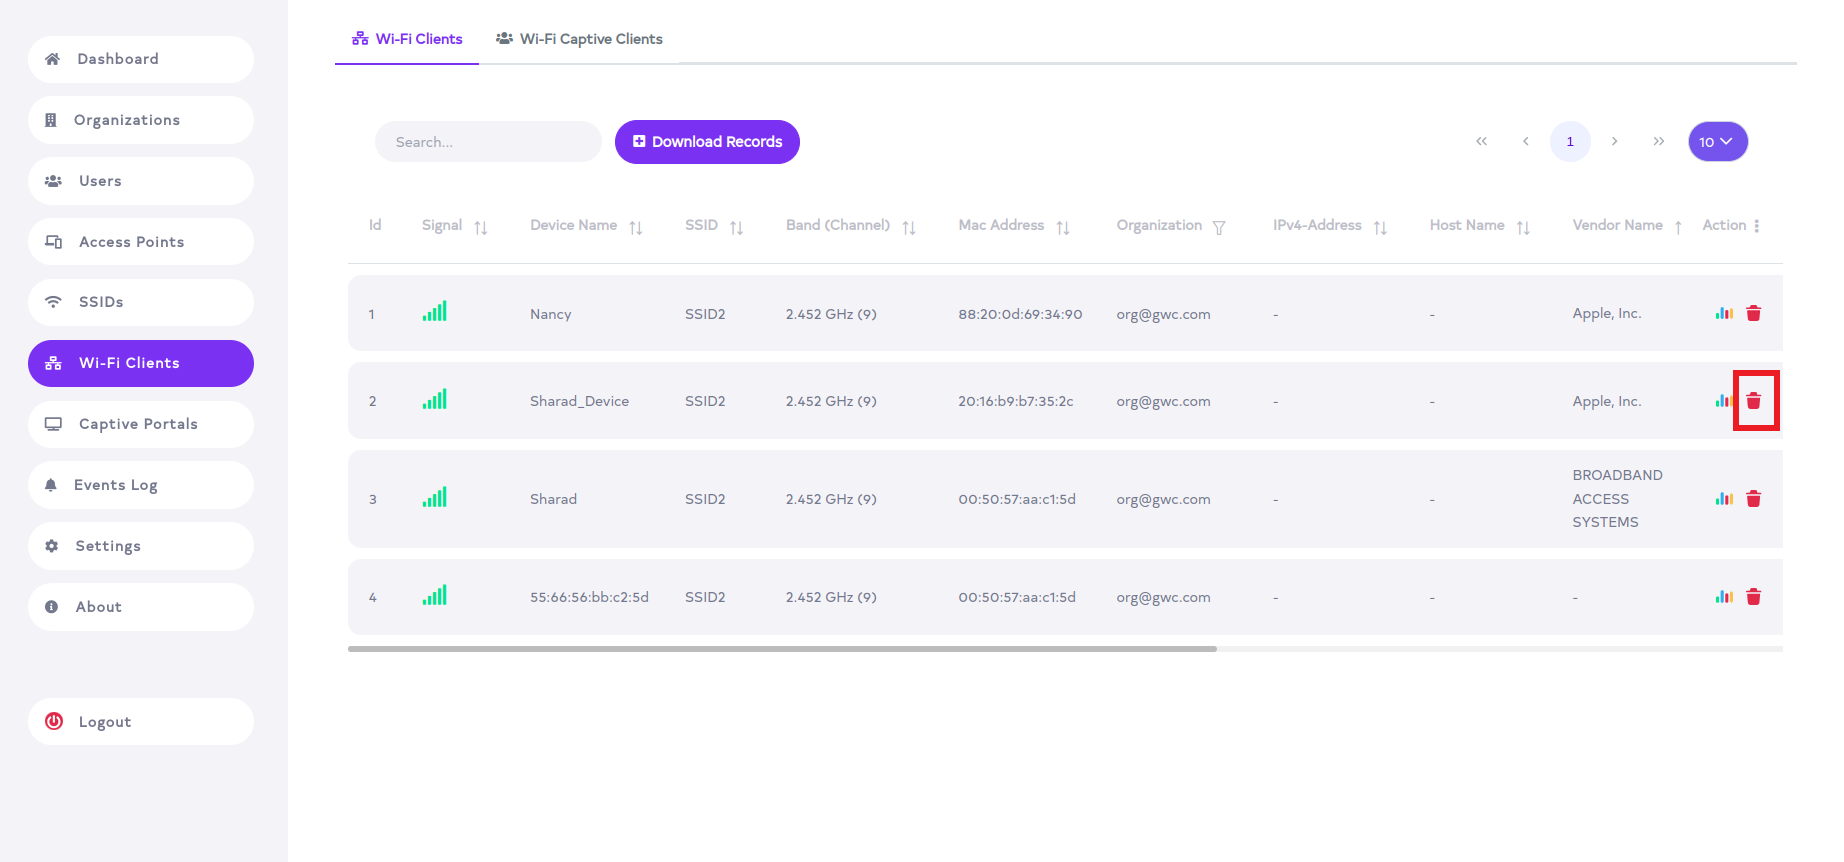
Task: Open Access Points in sidebar
Action: pyautogui.click(x=141, y=242)
